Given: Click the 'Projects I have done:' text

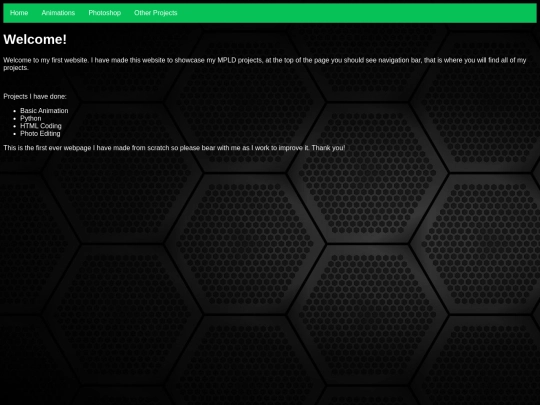Looking at the screenshot, I should click(35, 96).
